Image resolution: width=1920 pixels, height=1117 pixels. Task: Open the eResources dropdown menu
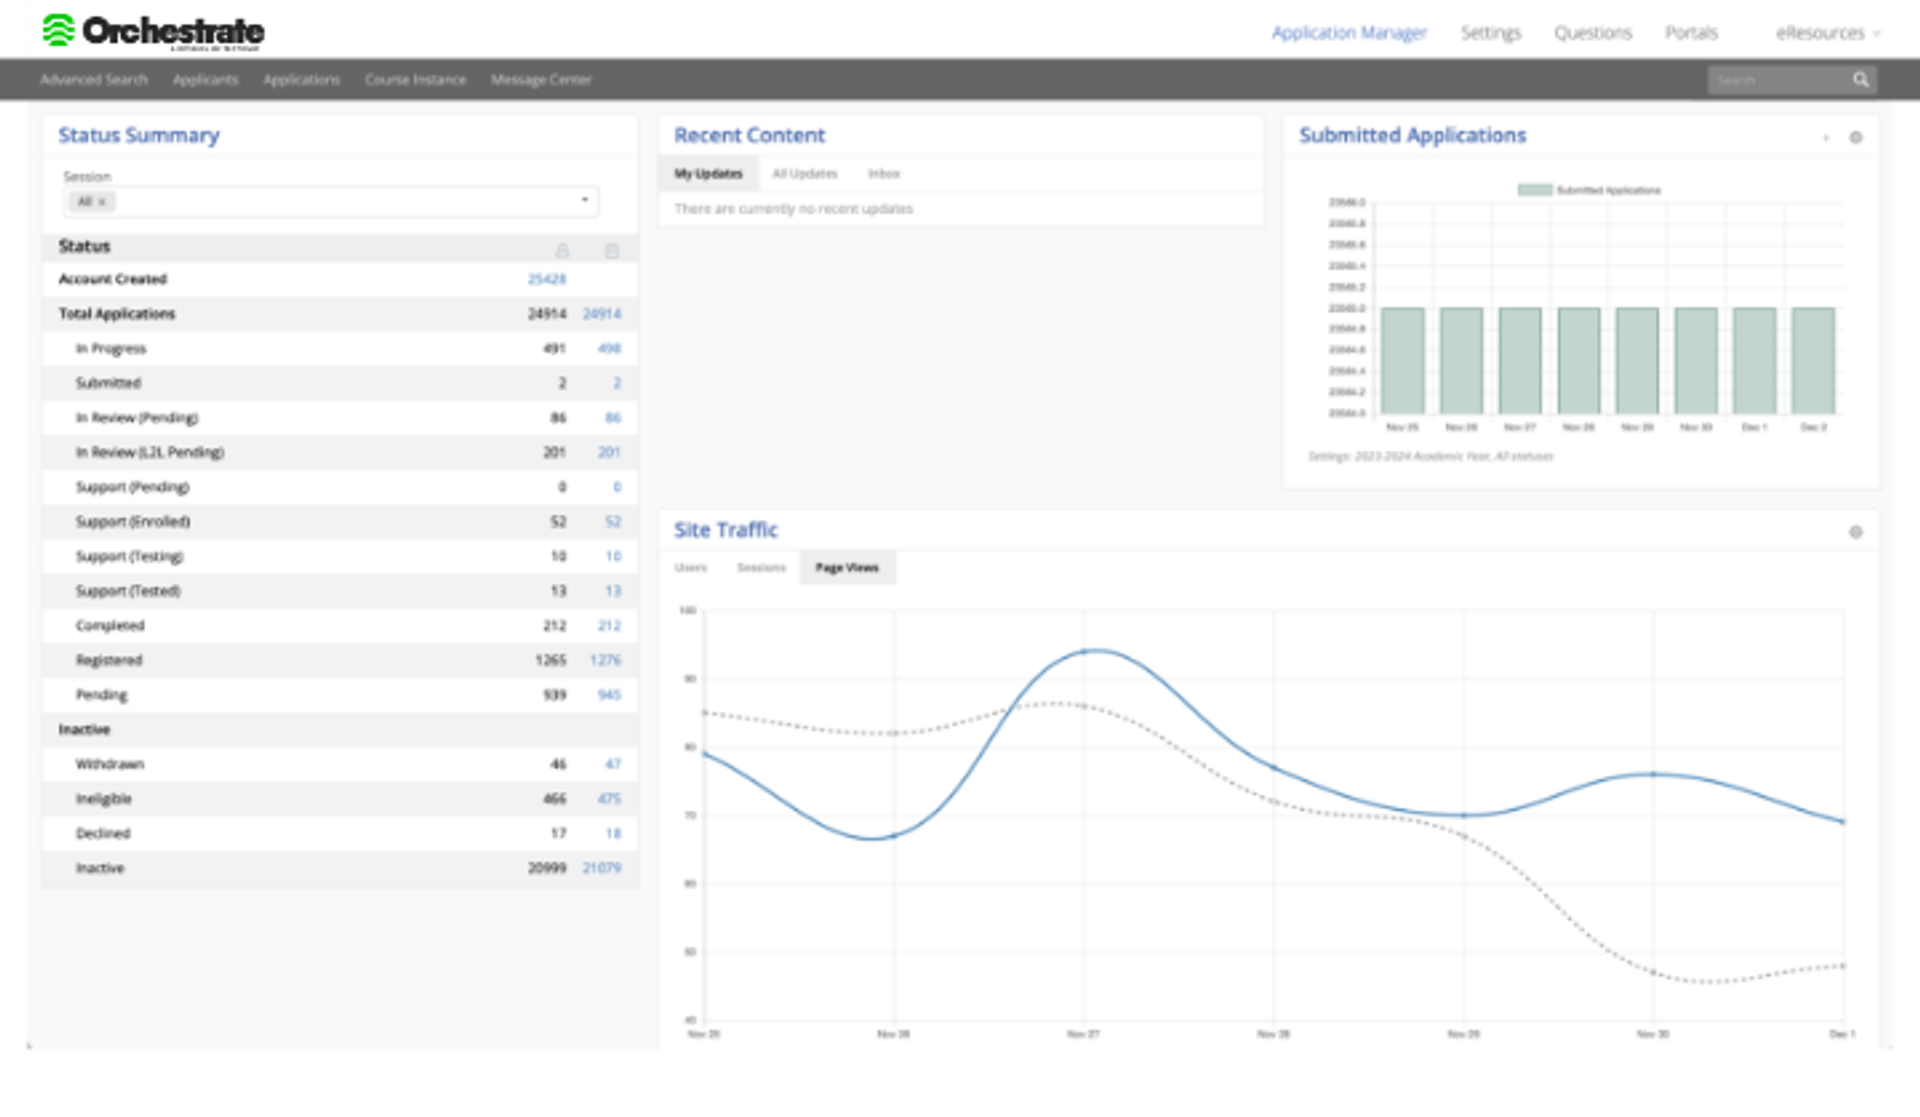click(x=1828, y=33)
